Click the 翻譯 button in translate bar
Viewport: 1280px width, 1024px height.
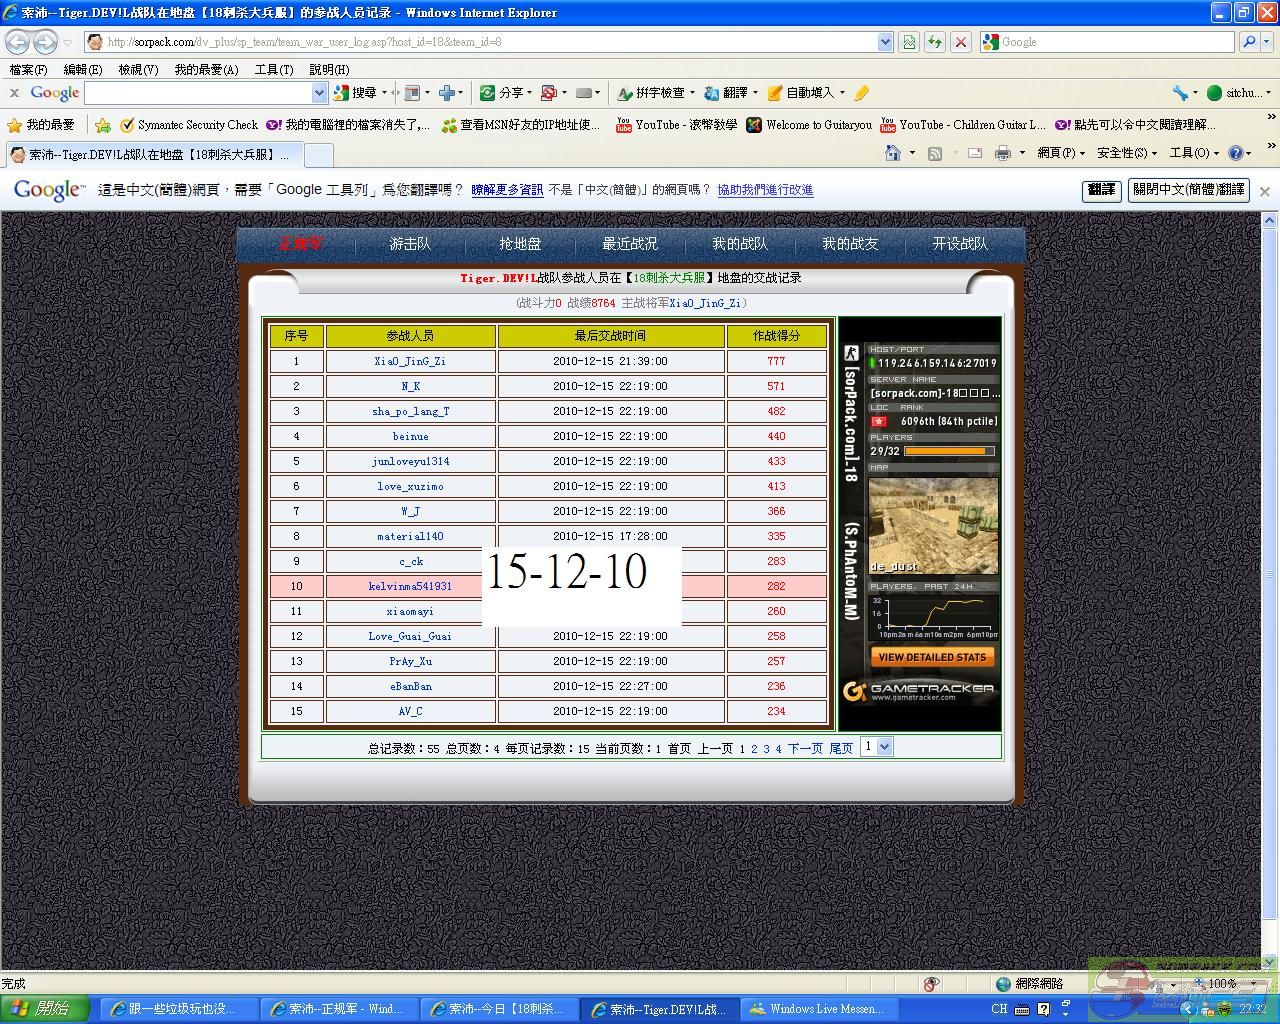pyautogui.click(x=1101, y=190)
